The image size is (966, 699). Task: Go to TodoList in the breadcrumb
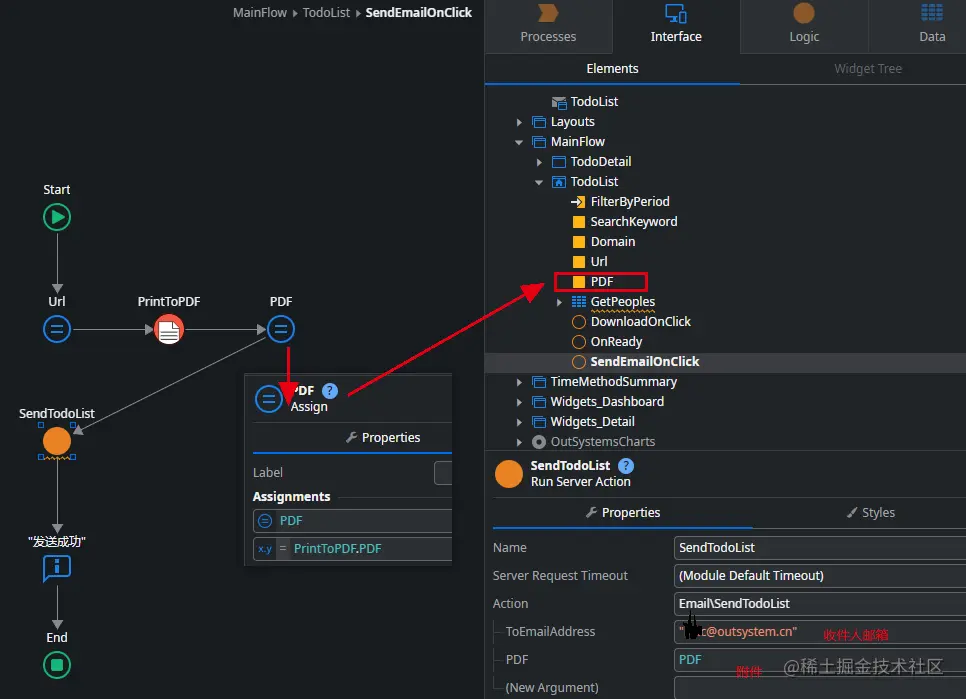(x=327, y=12)
